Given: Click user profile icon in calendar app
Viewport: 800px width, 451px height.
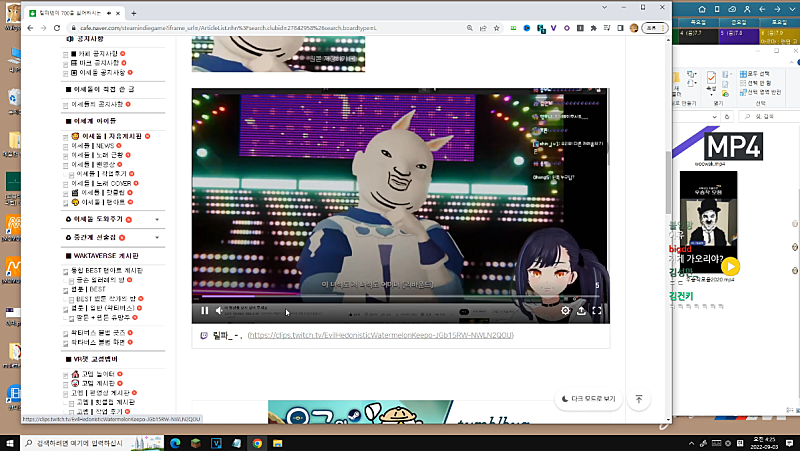Looking at the screenshot, I should click(747, 9).
